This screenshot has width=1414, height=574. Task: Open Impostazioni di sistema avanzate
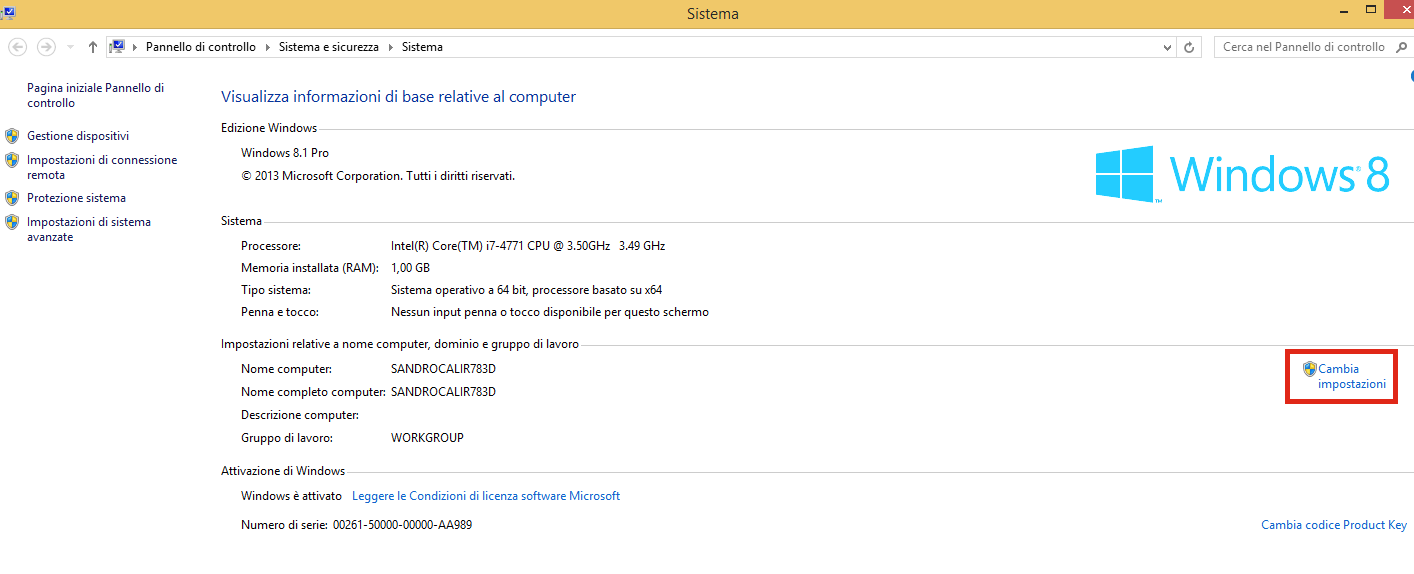point(89,229)
